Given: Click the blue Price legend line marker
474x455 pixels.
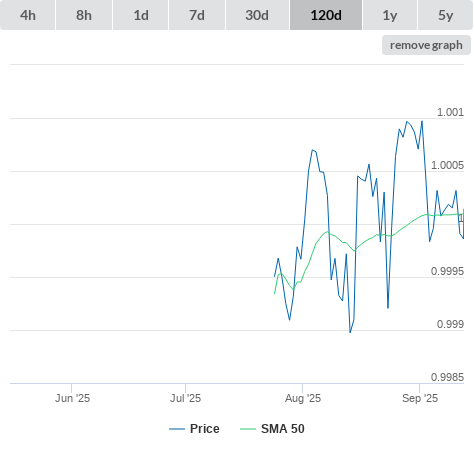Looking at the screenshot, I should pyautogui.click(x=177, y=429).
